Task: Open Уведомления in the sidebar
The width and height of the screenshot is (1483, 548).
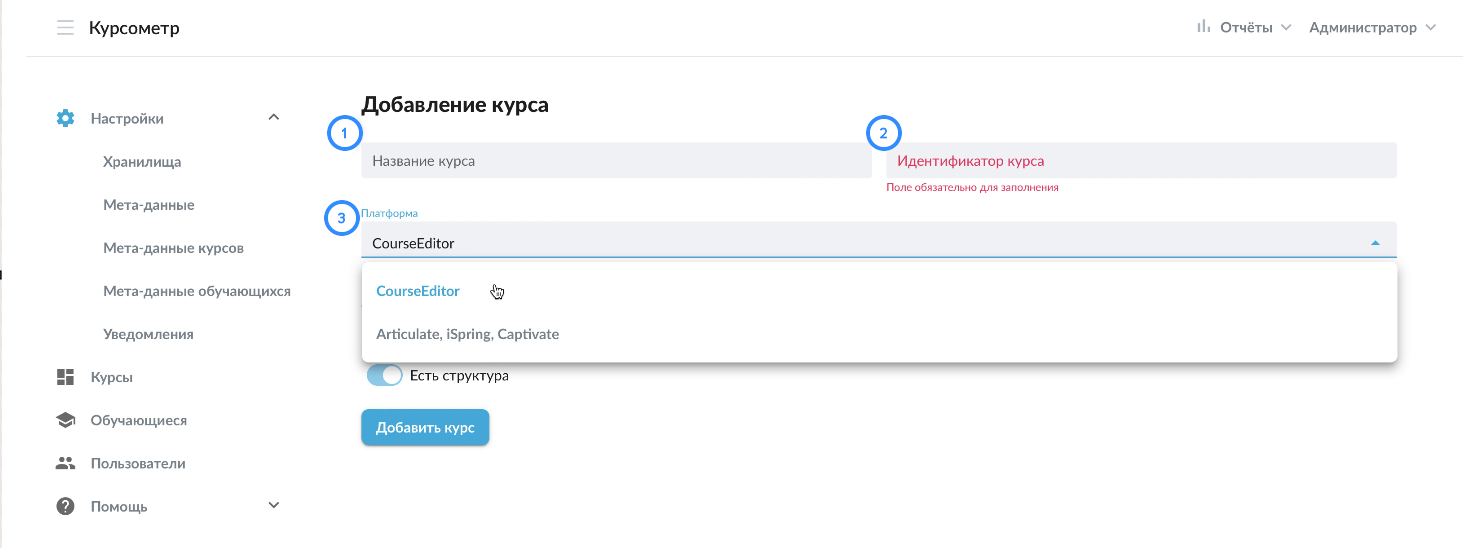Action: point(148,334)
